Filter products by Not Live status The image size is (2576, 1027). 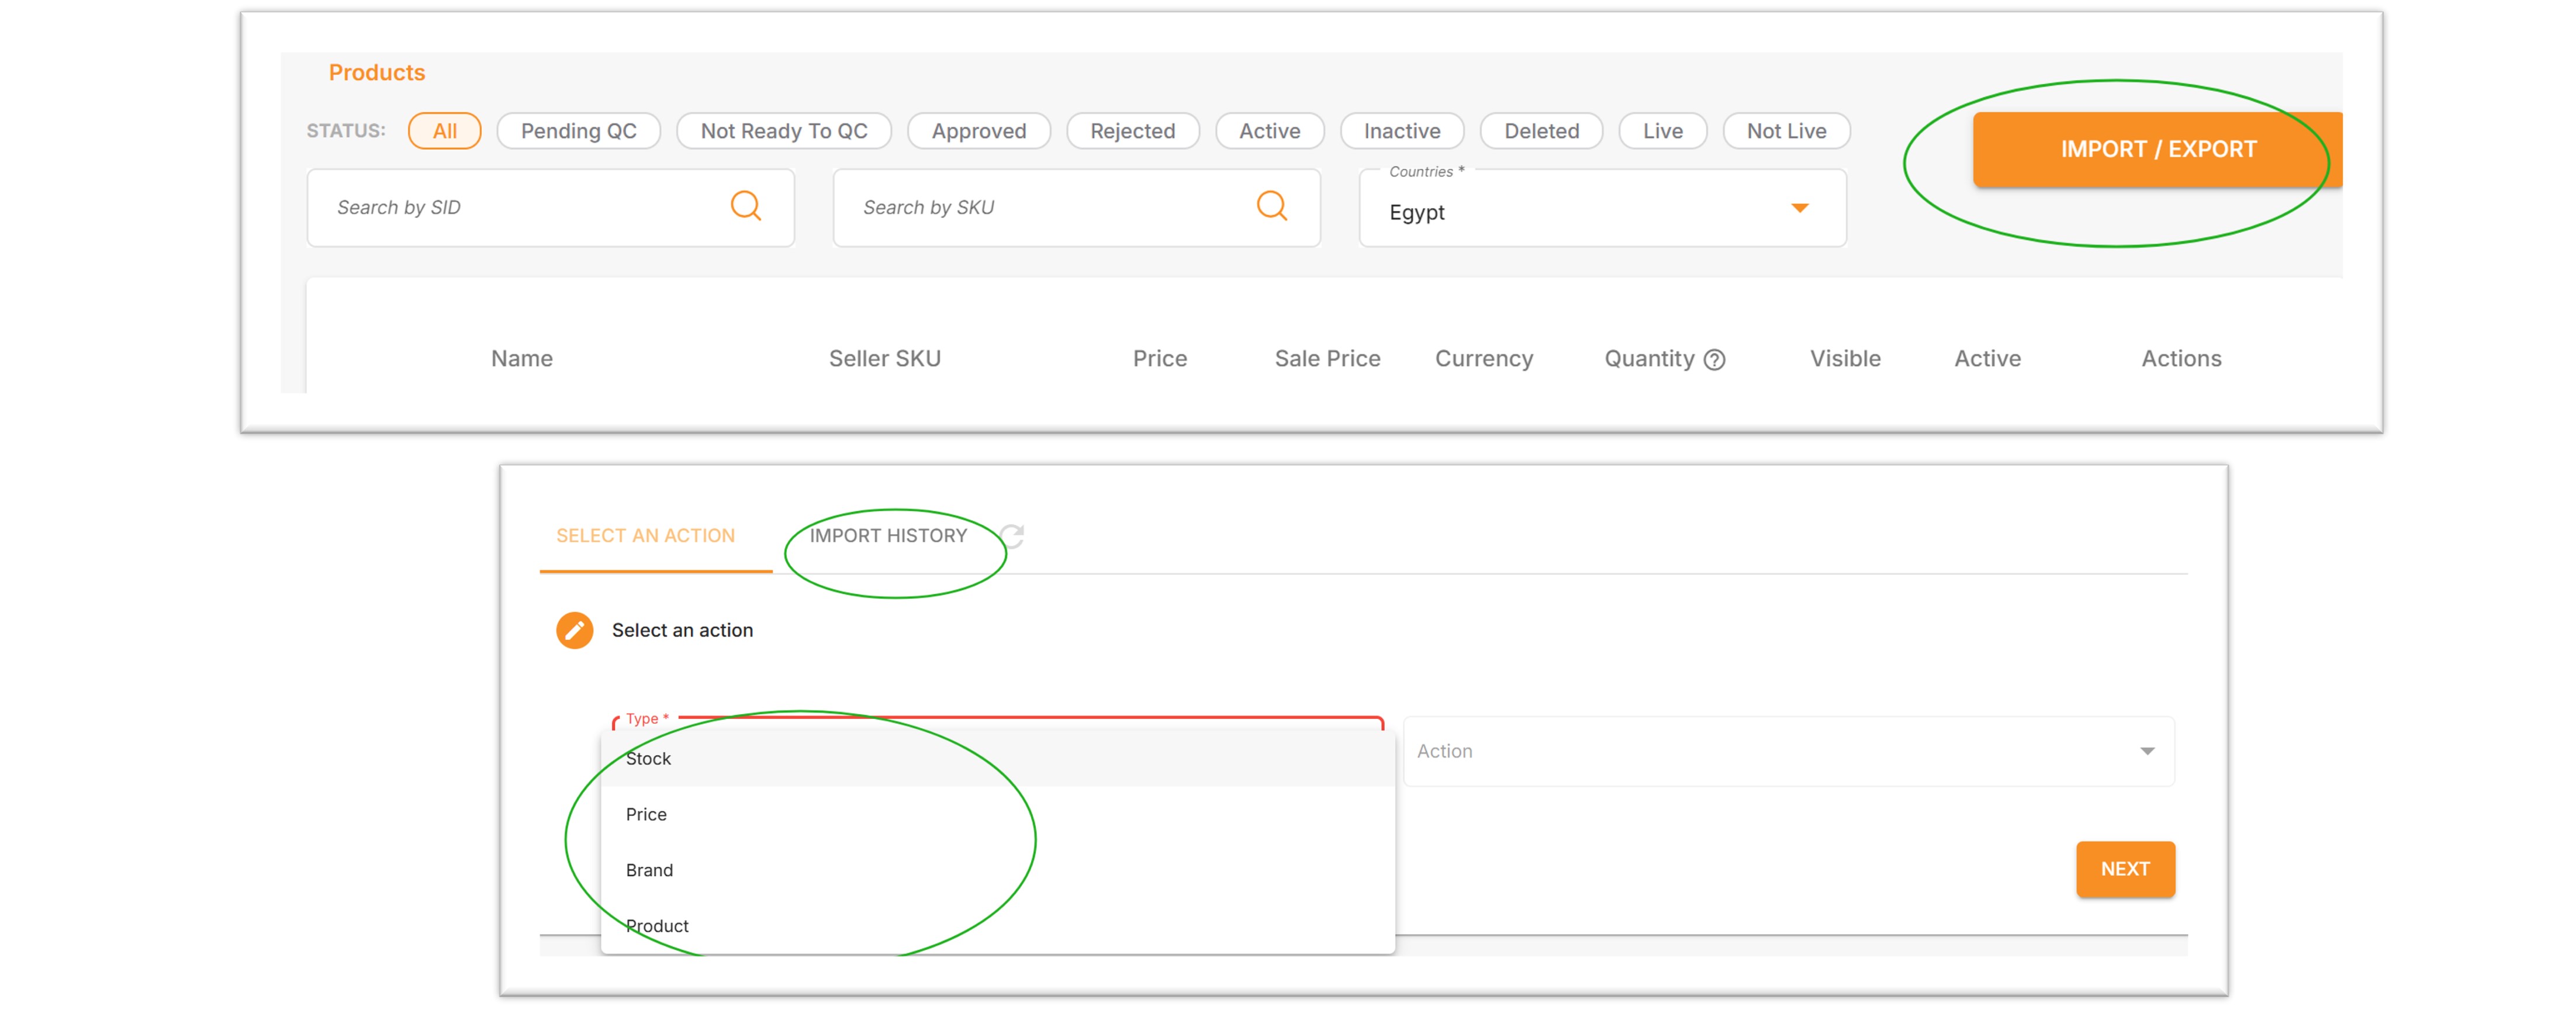tap(1785, 131)
